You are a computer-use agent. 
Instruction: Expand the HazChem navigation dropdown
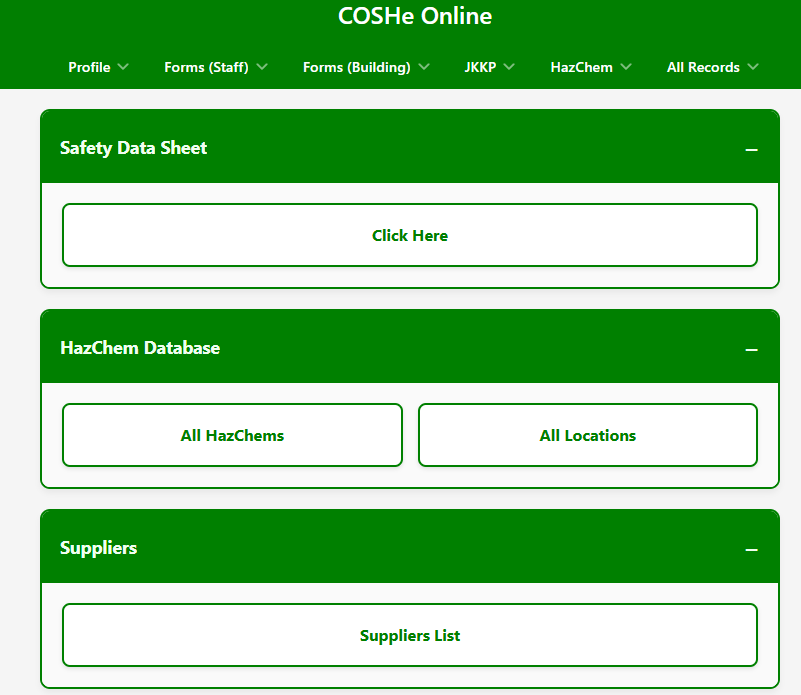591,67
